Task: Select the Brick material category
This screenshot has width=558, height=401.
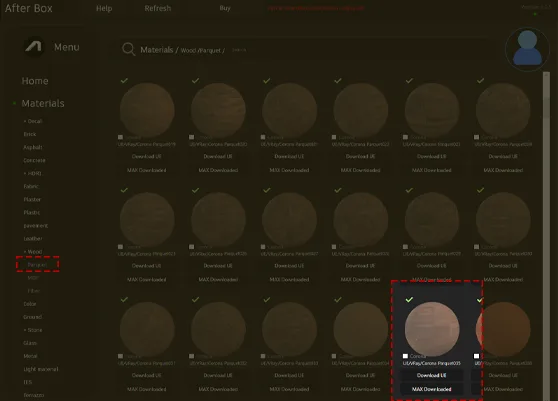Action: [x=30, y=134]
